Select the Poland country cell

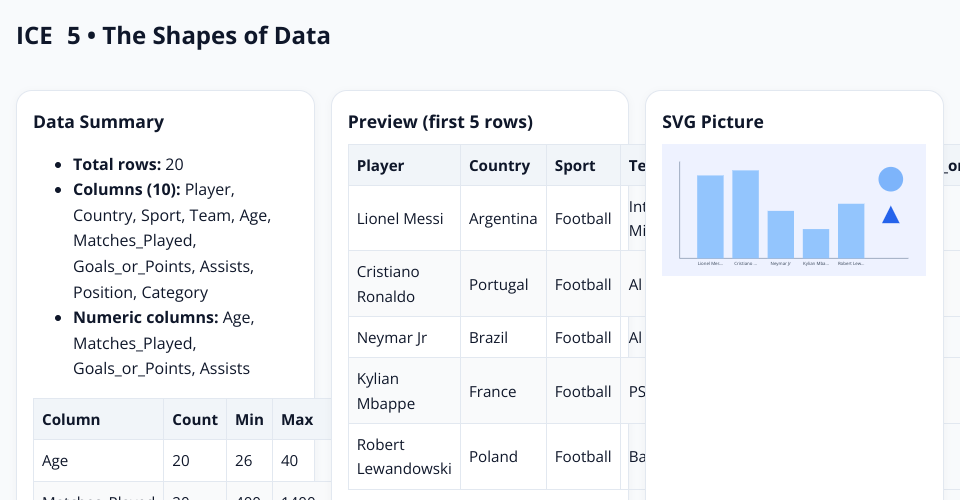click(493, 456)
